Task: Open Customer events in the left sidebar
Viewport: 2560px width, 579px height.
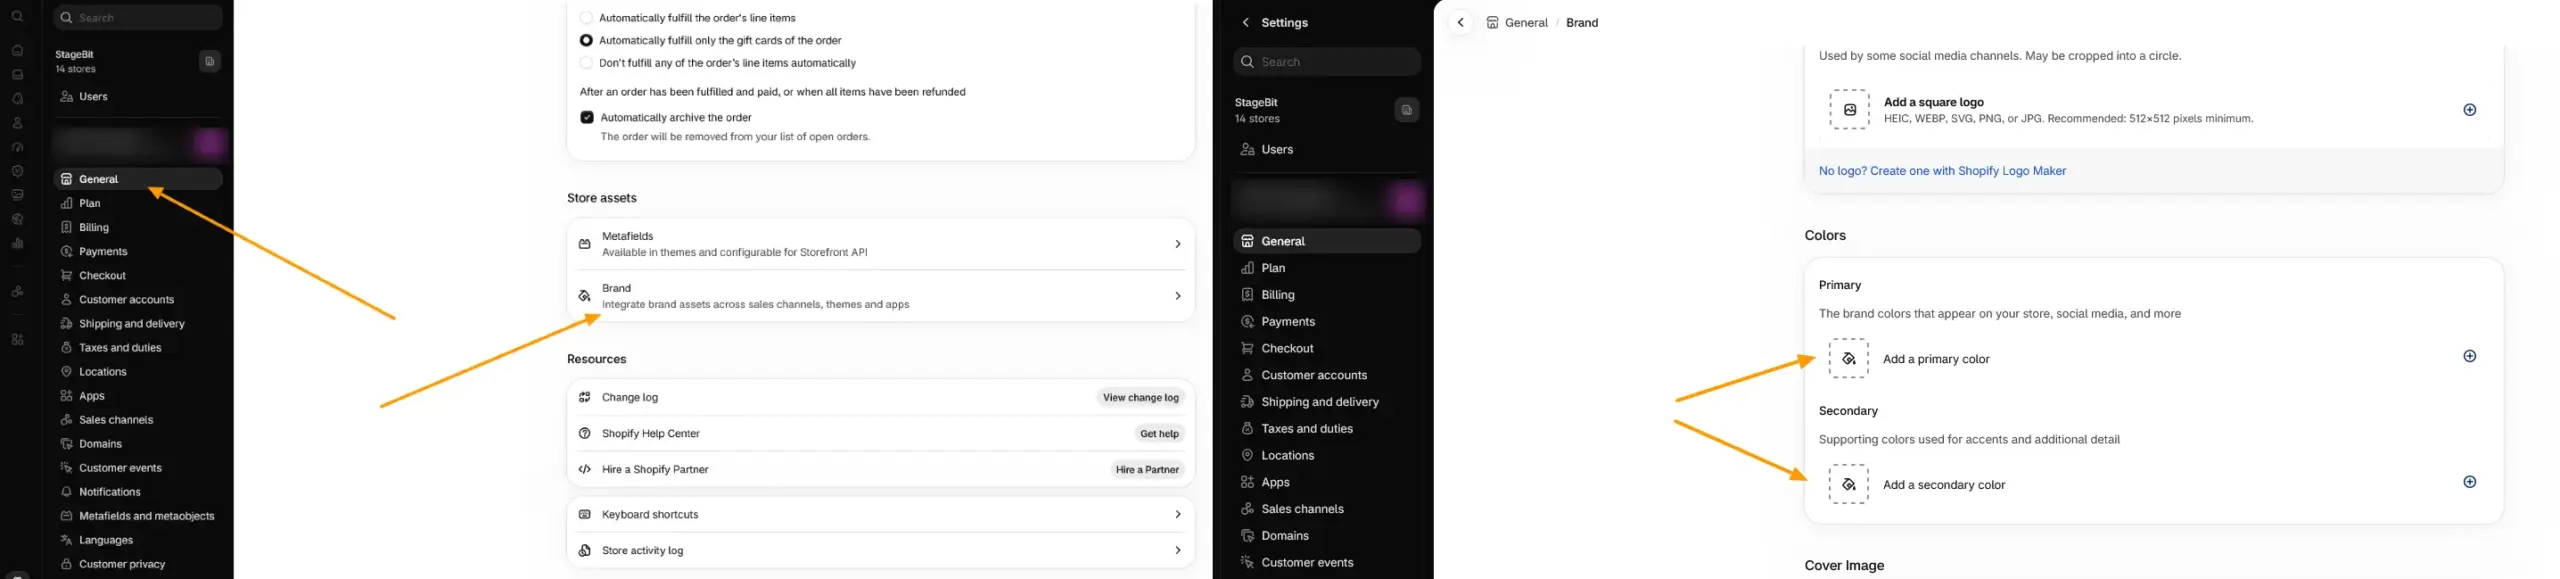Action: pos(138,468)
